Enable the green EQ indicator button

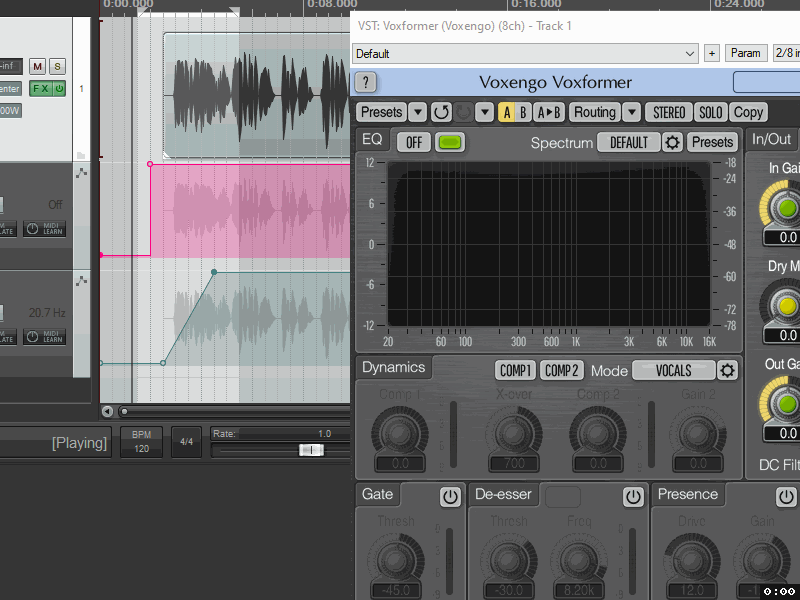click(449, 142)
